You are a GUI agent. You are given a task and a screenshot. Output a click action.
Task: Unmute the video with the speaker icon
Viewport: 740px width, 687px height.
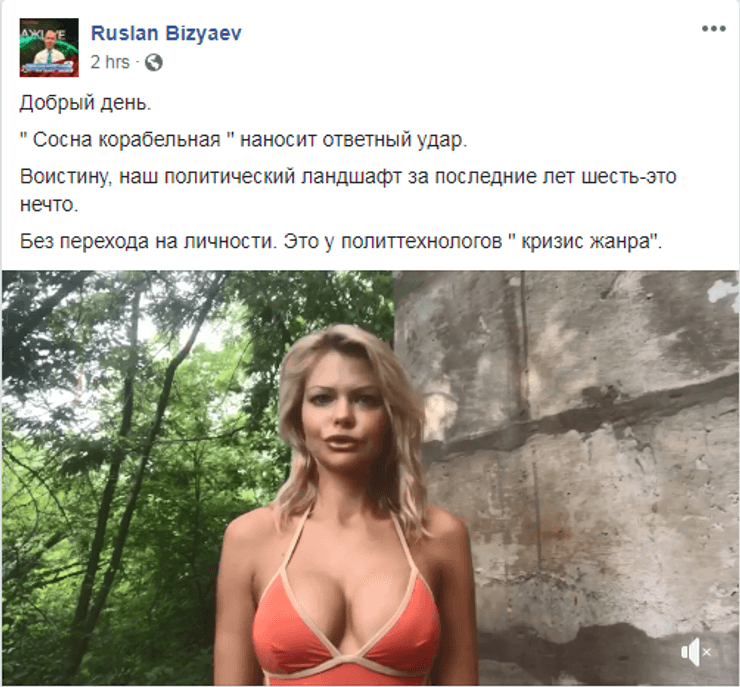690,652
